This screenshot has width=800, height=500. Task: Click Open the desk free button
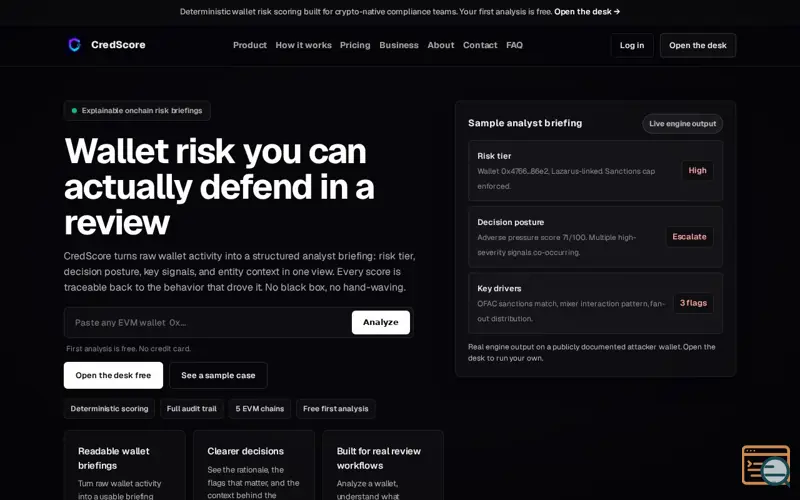[113, 376]
